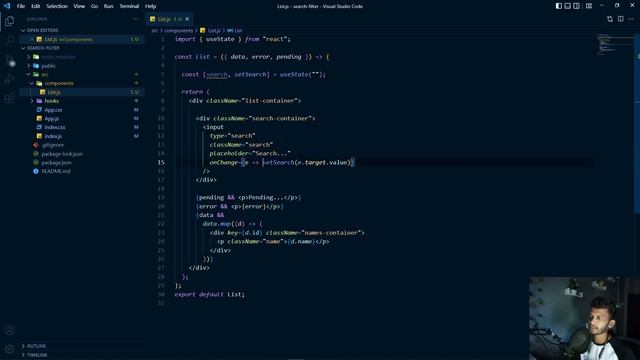Image resolution: width=640 pixels, height=360 pixels.
Task: Select List.js in components folder tree
Action: tap(54, 92)
